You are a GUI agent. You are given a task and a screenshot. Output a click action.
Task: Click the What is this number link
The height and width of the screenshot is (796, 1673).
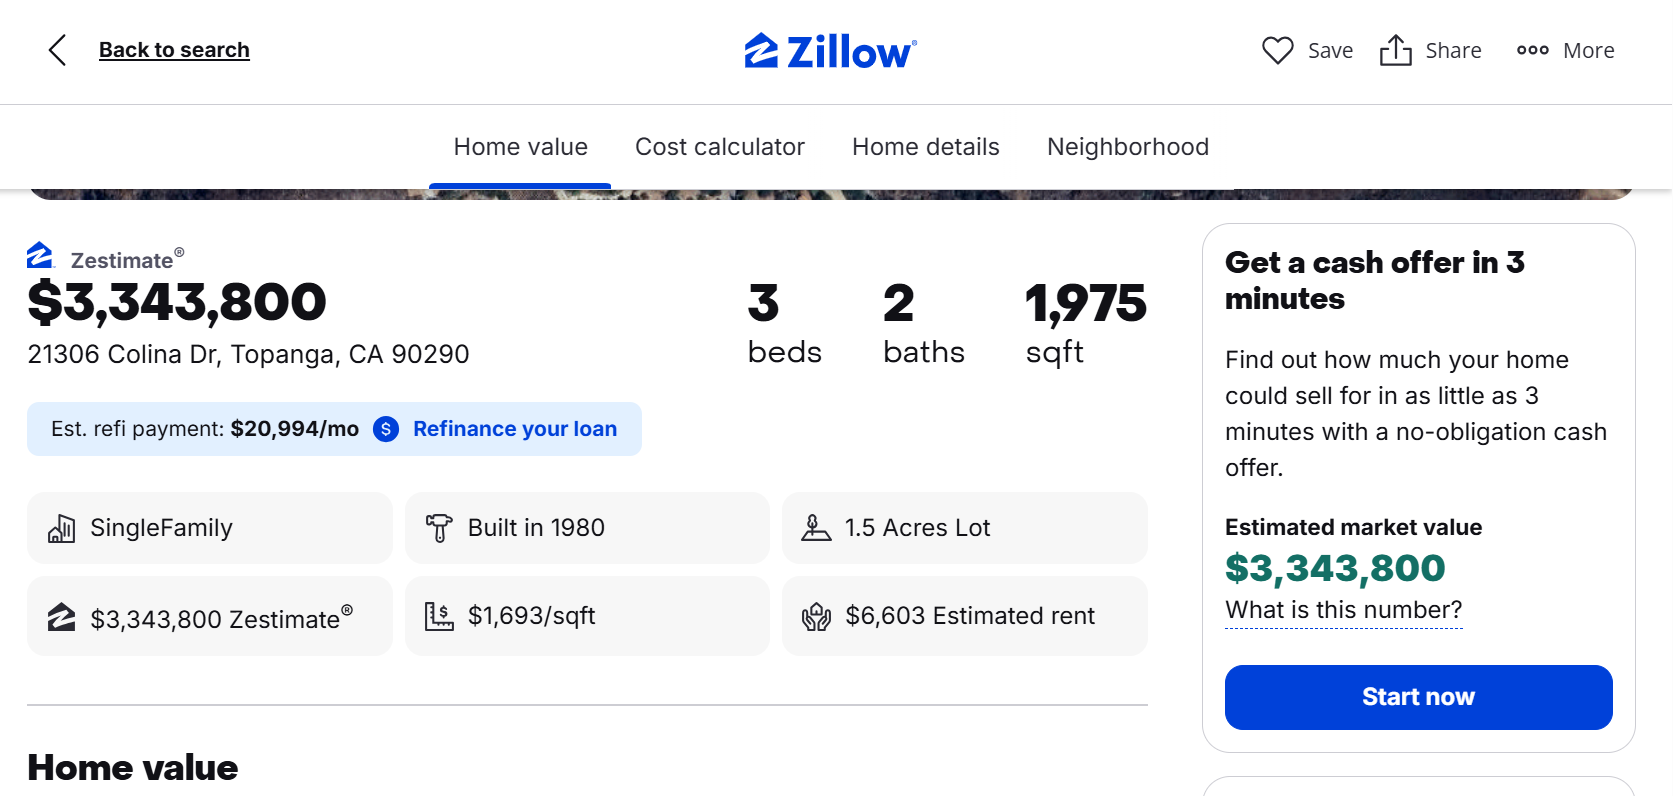click(x=1343, y=610)
